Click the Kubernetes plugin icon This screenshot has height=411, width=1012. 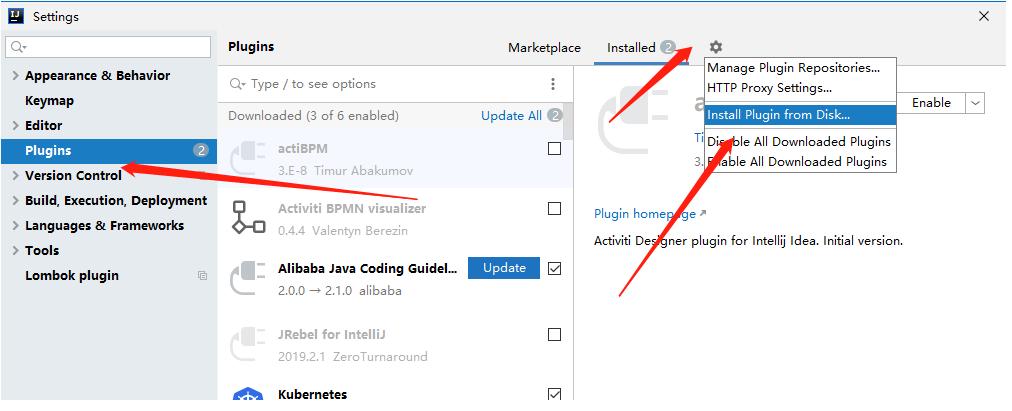pyautogui.click(x=247, y=394)
